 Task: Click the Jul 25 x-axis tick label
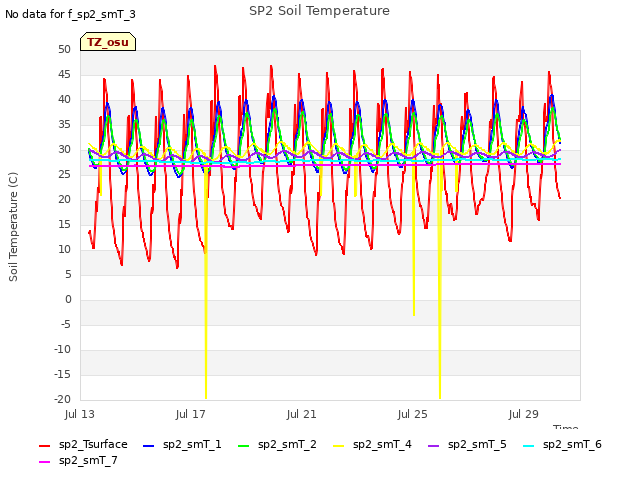[413, 414]
